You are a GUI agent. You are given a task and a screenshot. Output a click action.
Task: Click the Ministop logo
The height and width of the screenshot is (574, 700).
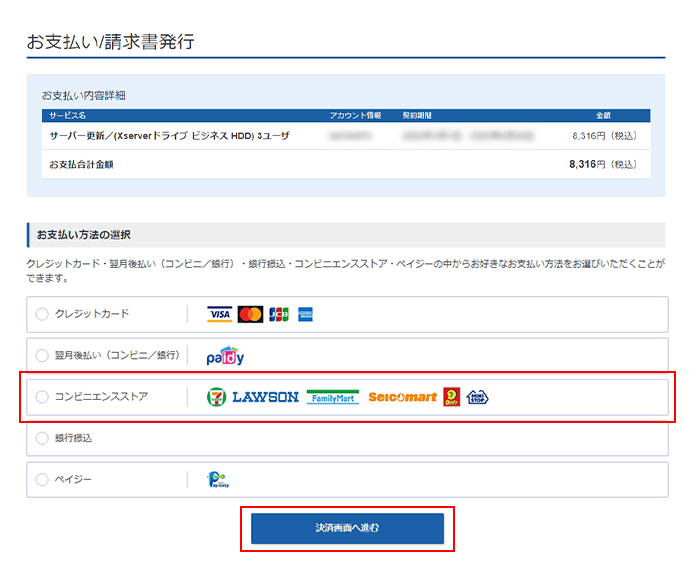[x=477, y=397]
